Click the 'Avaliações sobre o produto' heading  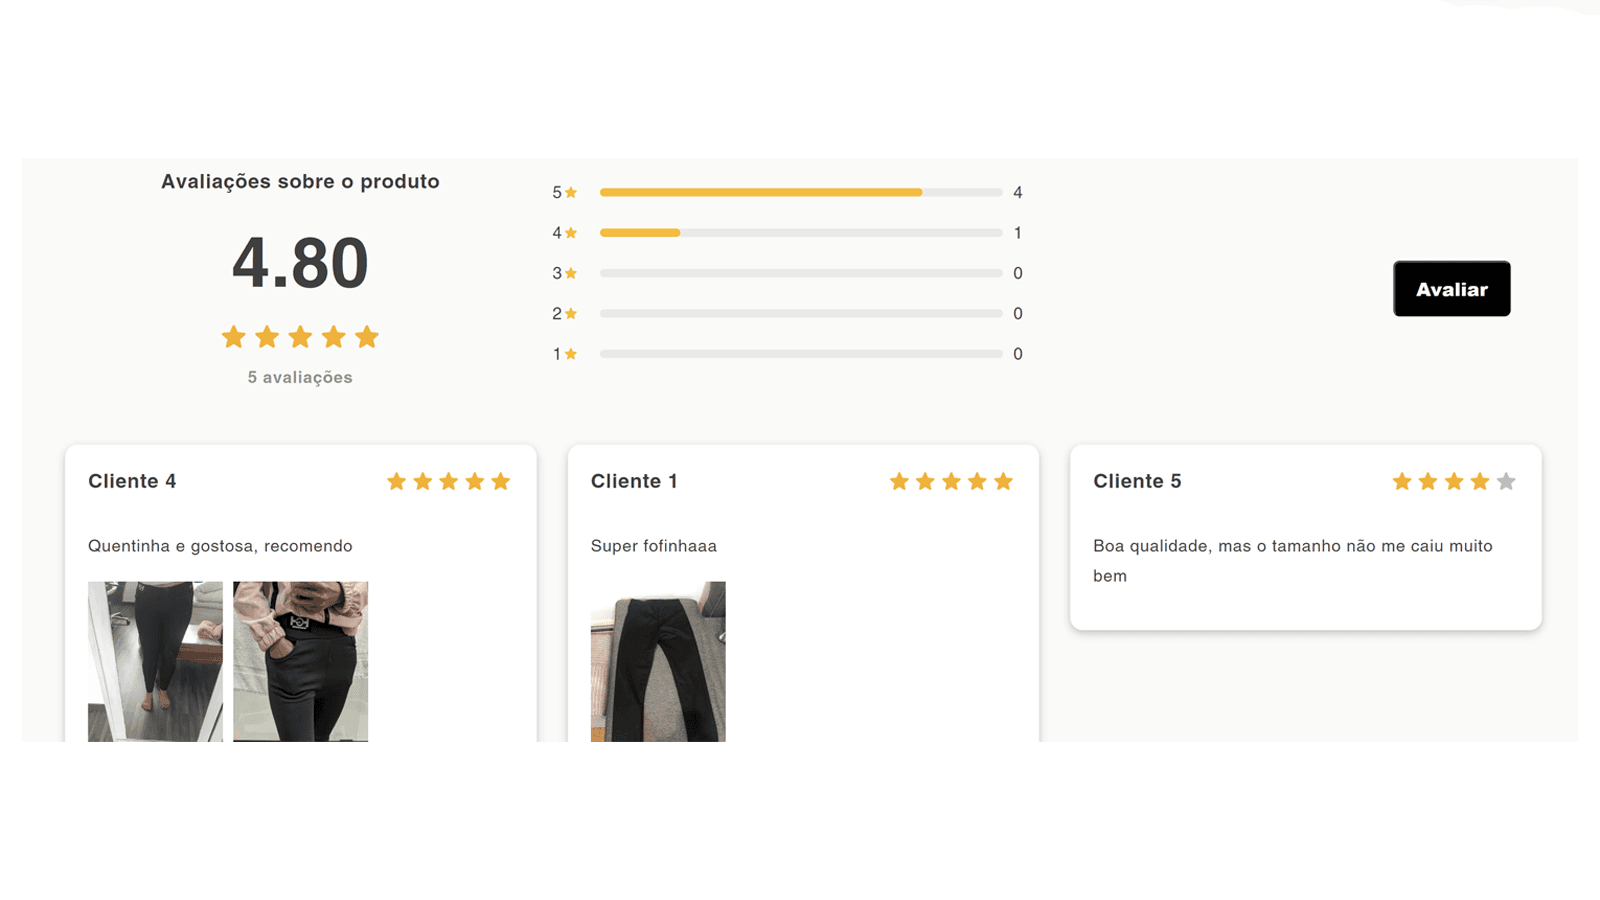[x=299, y=181]
